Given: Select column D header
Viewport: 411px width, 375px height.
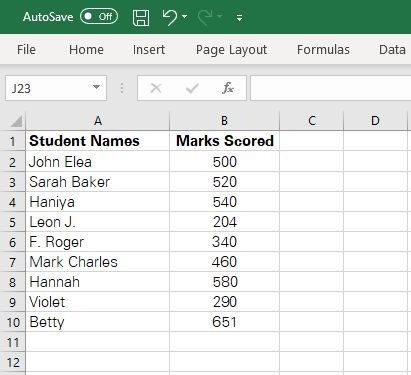Looking at the screenshot, I should 375,121.
